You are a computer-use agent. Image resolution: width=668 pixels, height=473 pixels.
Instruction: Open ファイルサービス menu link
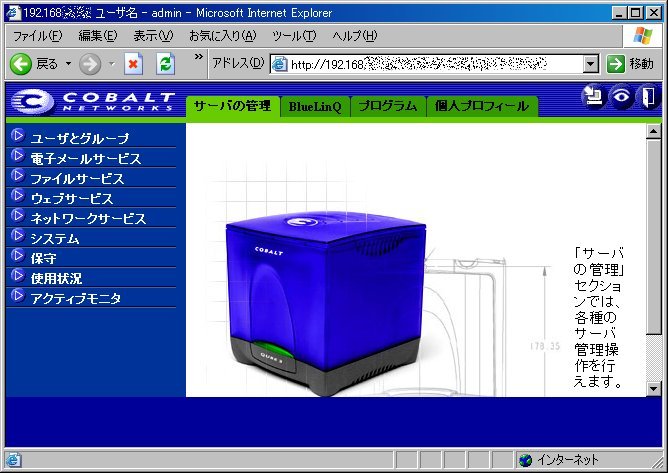click(x=77, y=179)
